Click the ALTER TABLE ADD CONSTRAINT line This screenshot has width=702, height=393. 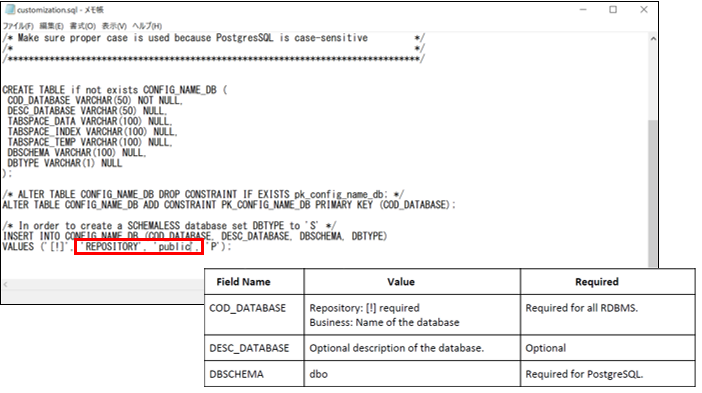229,205
